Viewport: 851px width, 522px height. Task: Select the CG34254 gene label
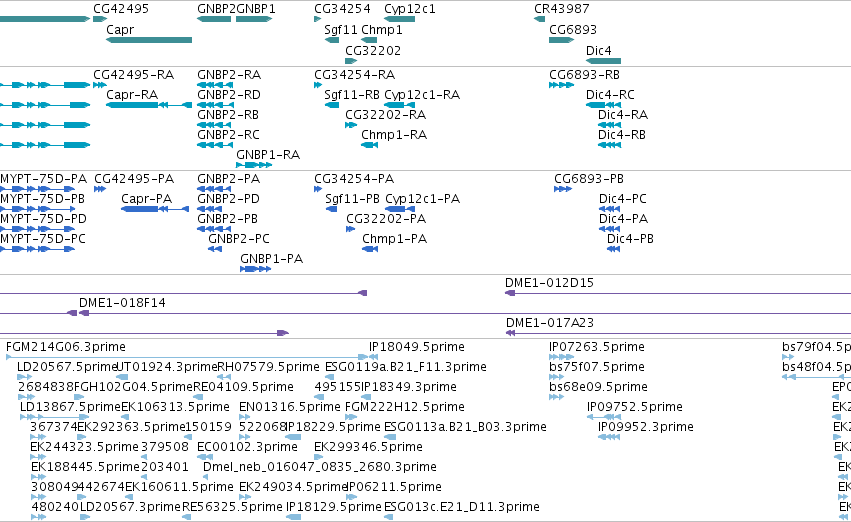coord(342,9)
